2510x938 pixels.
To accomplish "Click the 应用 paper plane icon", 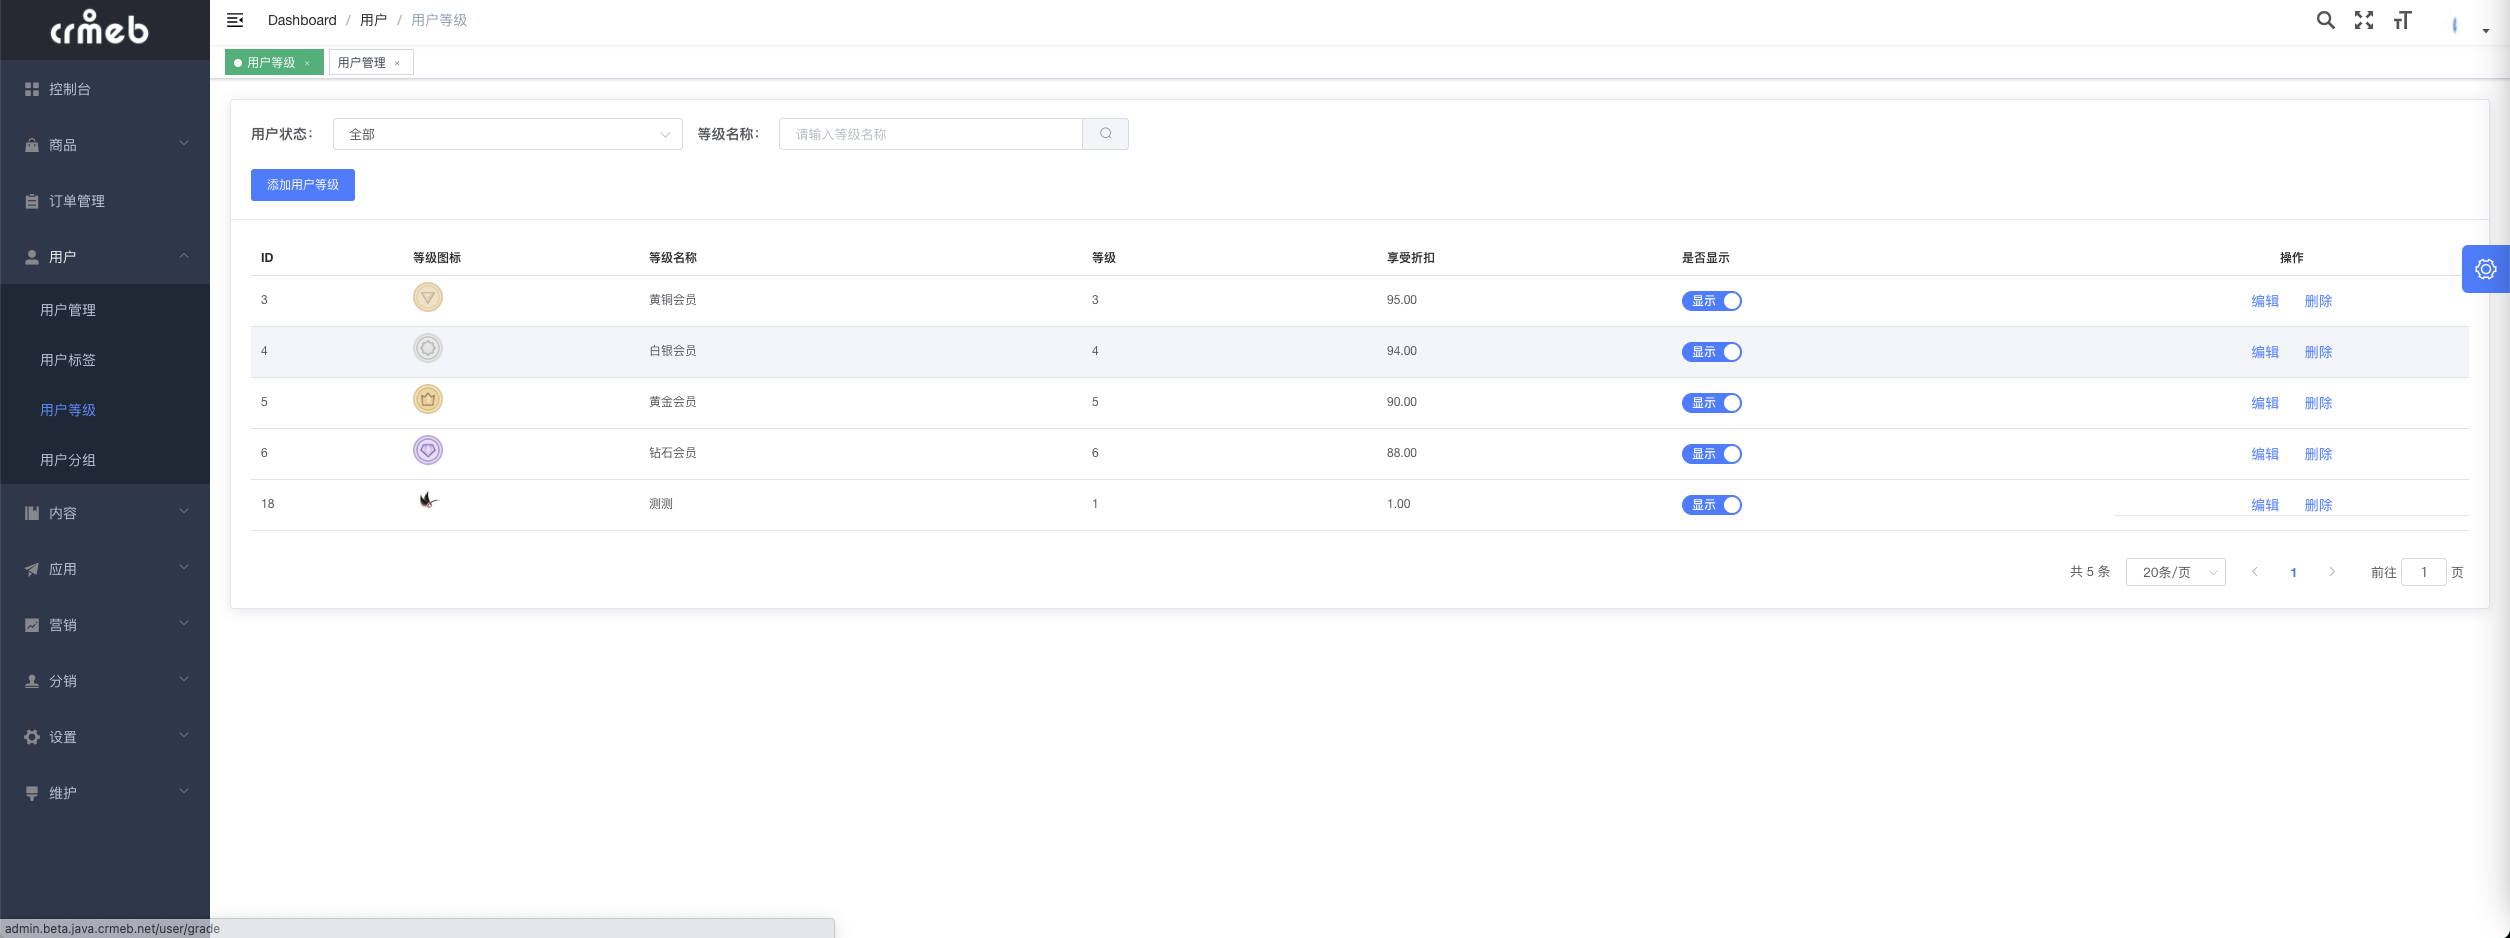I will [x=32, y=569].
